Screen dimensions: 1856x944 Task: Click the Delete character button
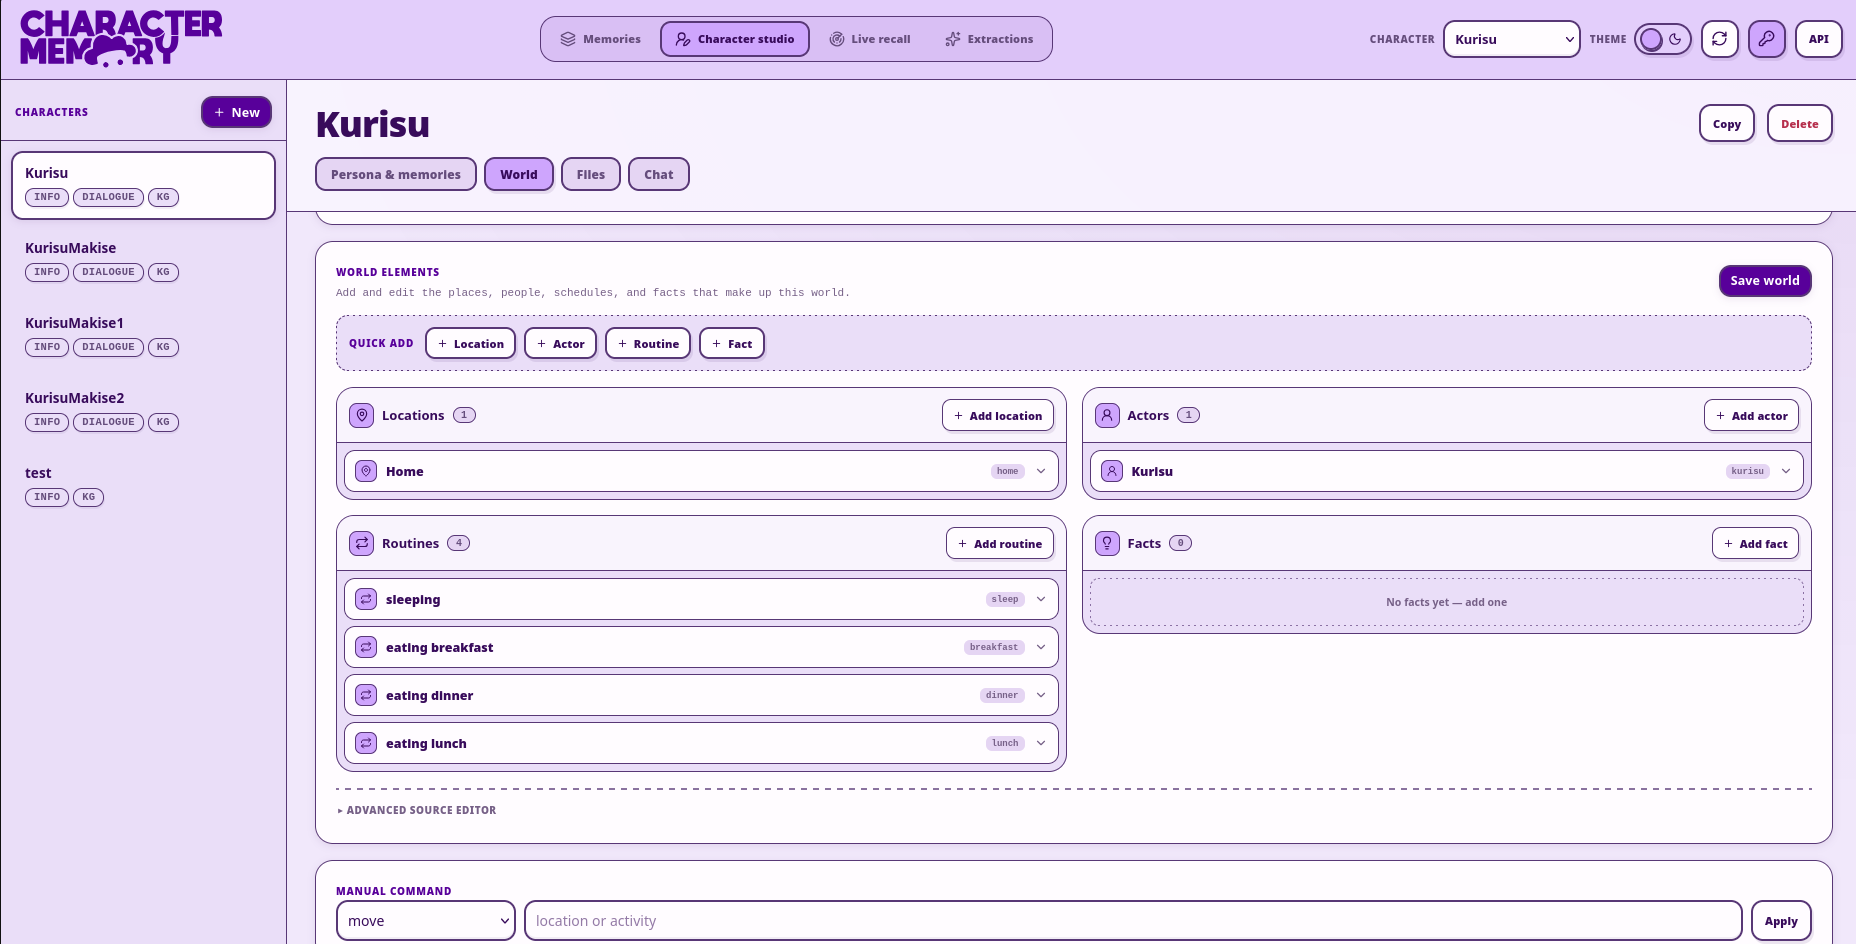click(x=1800, y=124)
